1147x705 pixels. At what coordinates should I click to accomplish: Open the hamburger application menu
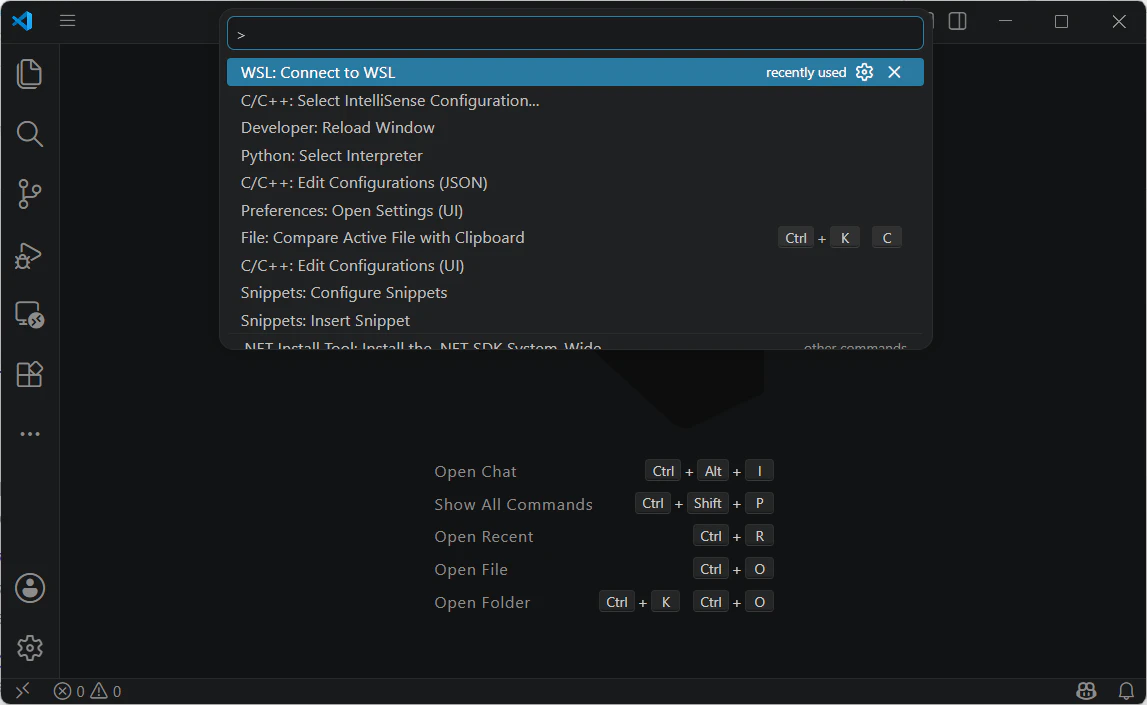(x=67, y=20)
